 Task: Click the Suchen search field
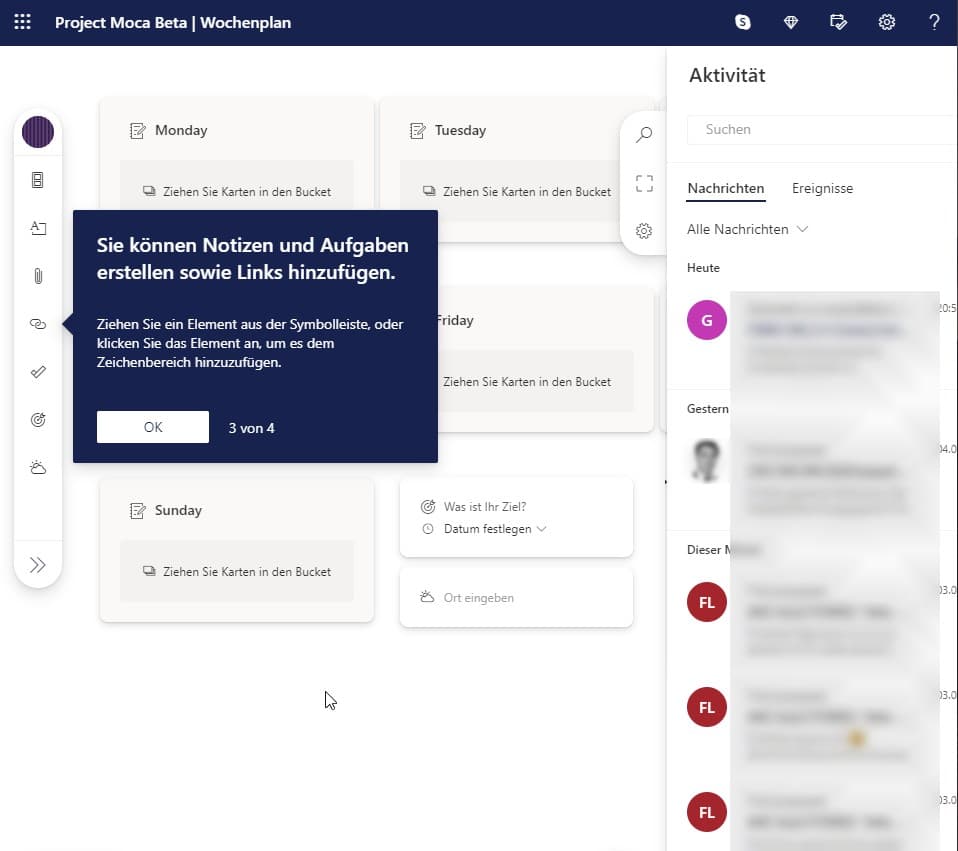click(820, 129)
